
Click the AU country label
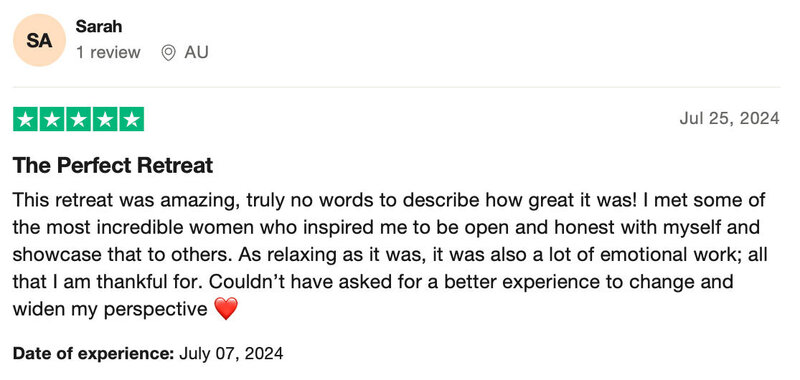(x=196, y=53)
